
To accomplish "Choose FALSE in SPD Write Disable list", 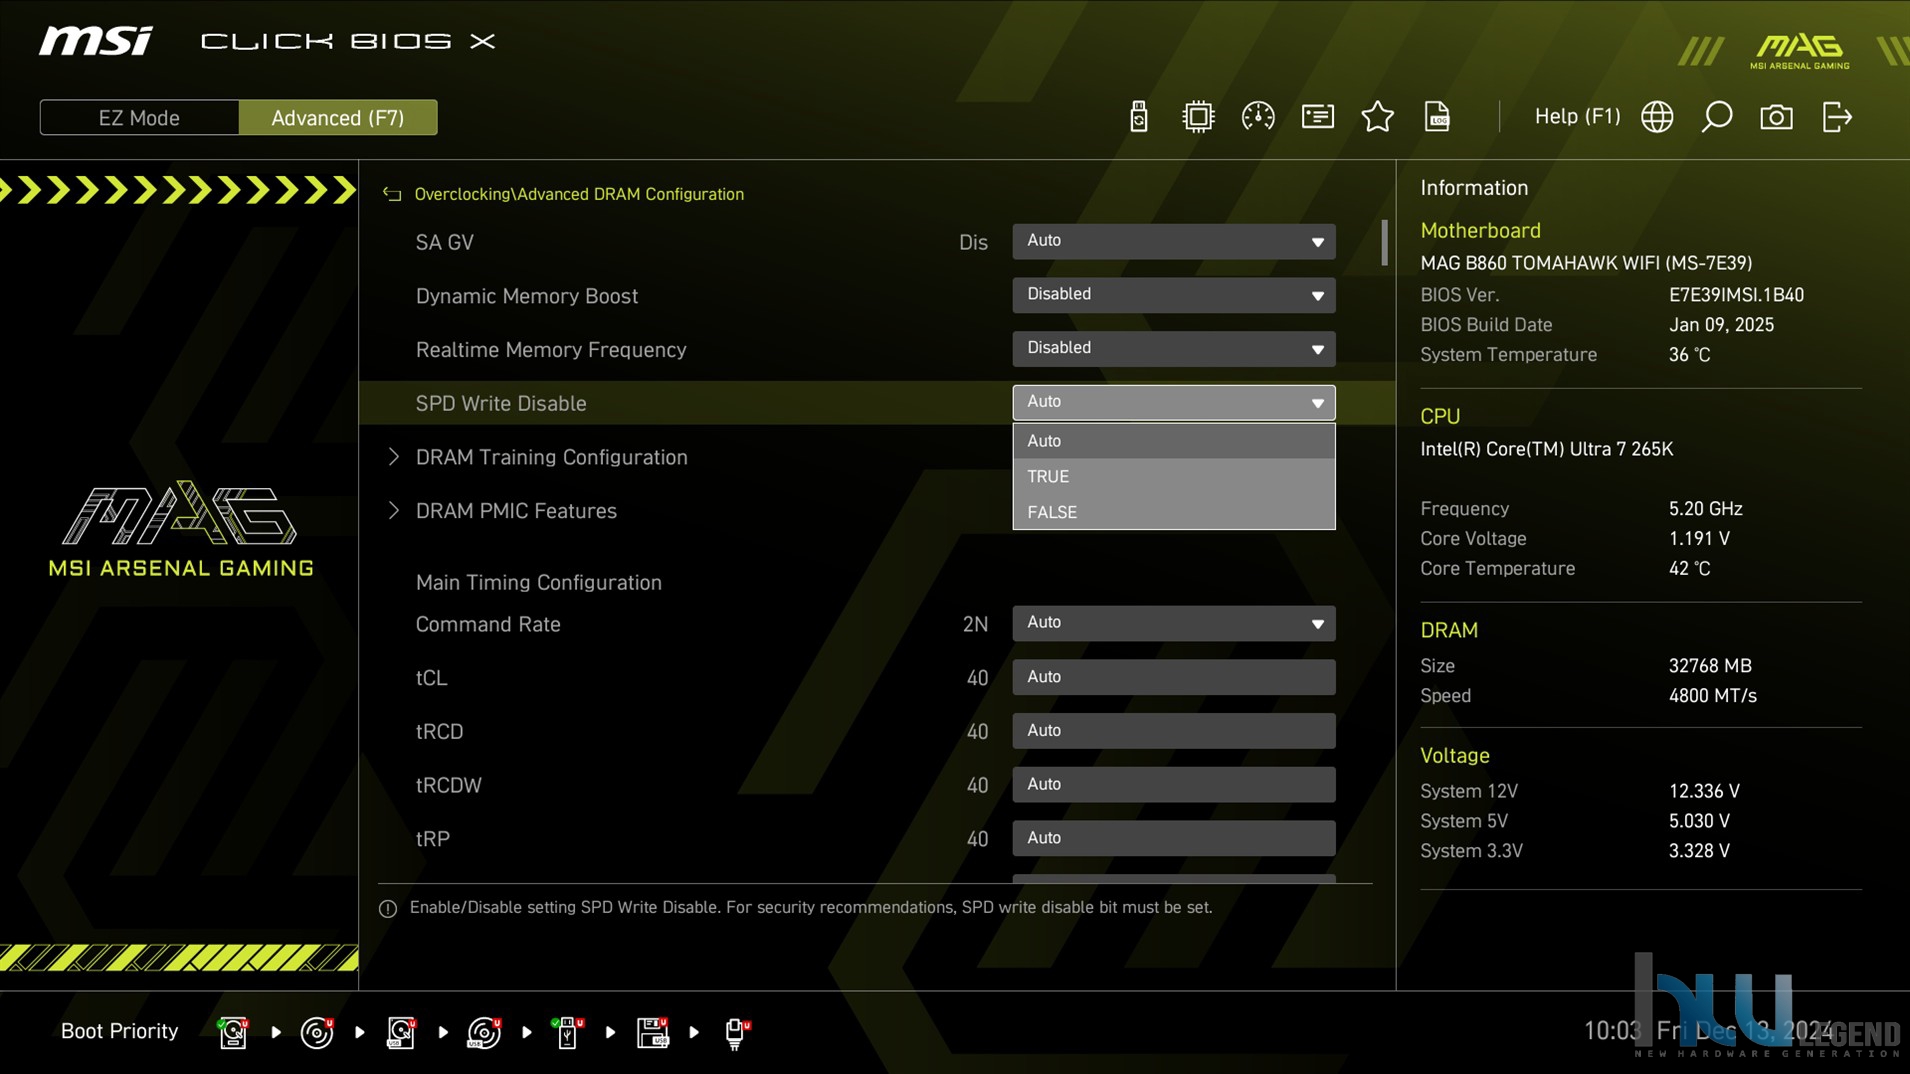I will pyautogui.click(x=1173, y=512).
